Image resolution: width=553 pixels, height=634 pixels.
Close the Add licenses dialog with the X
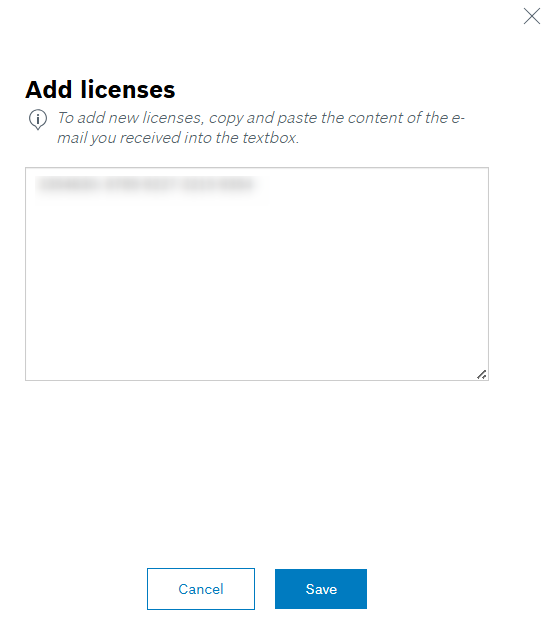tap(532, 16)
